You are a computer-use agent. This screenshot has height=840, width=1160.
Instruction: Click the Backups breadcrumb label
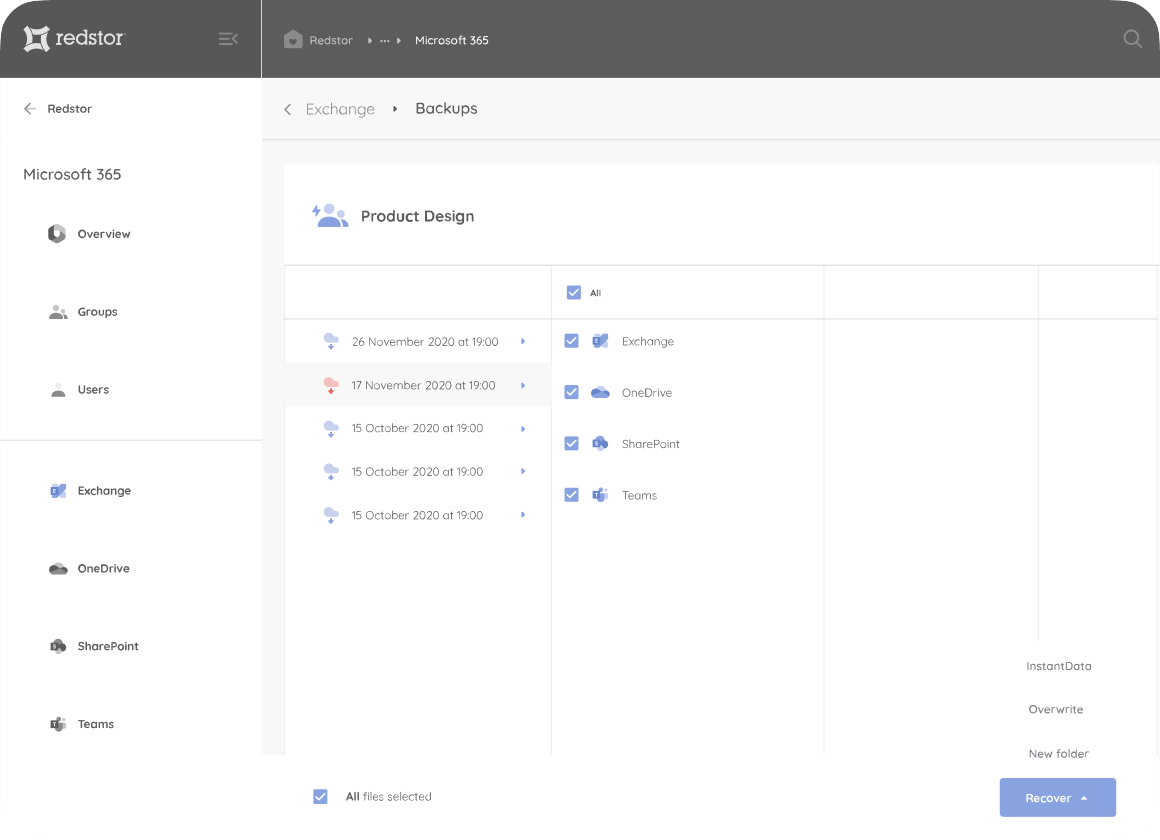(x=447, y=109)
